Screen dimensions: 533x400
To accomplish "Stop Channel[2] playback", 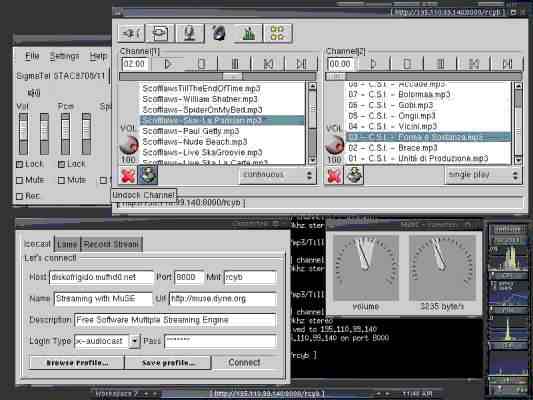I will pos(407,64).
